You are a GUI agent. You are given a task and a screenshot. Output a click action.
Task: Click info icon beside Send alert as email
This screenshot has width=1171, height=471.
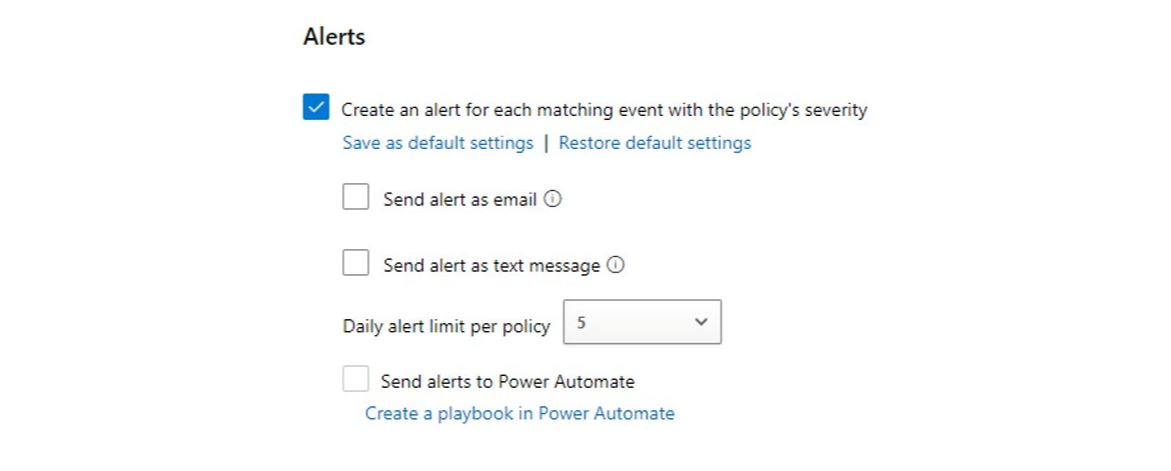click(x=553, y=199)
